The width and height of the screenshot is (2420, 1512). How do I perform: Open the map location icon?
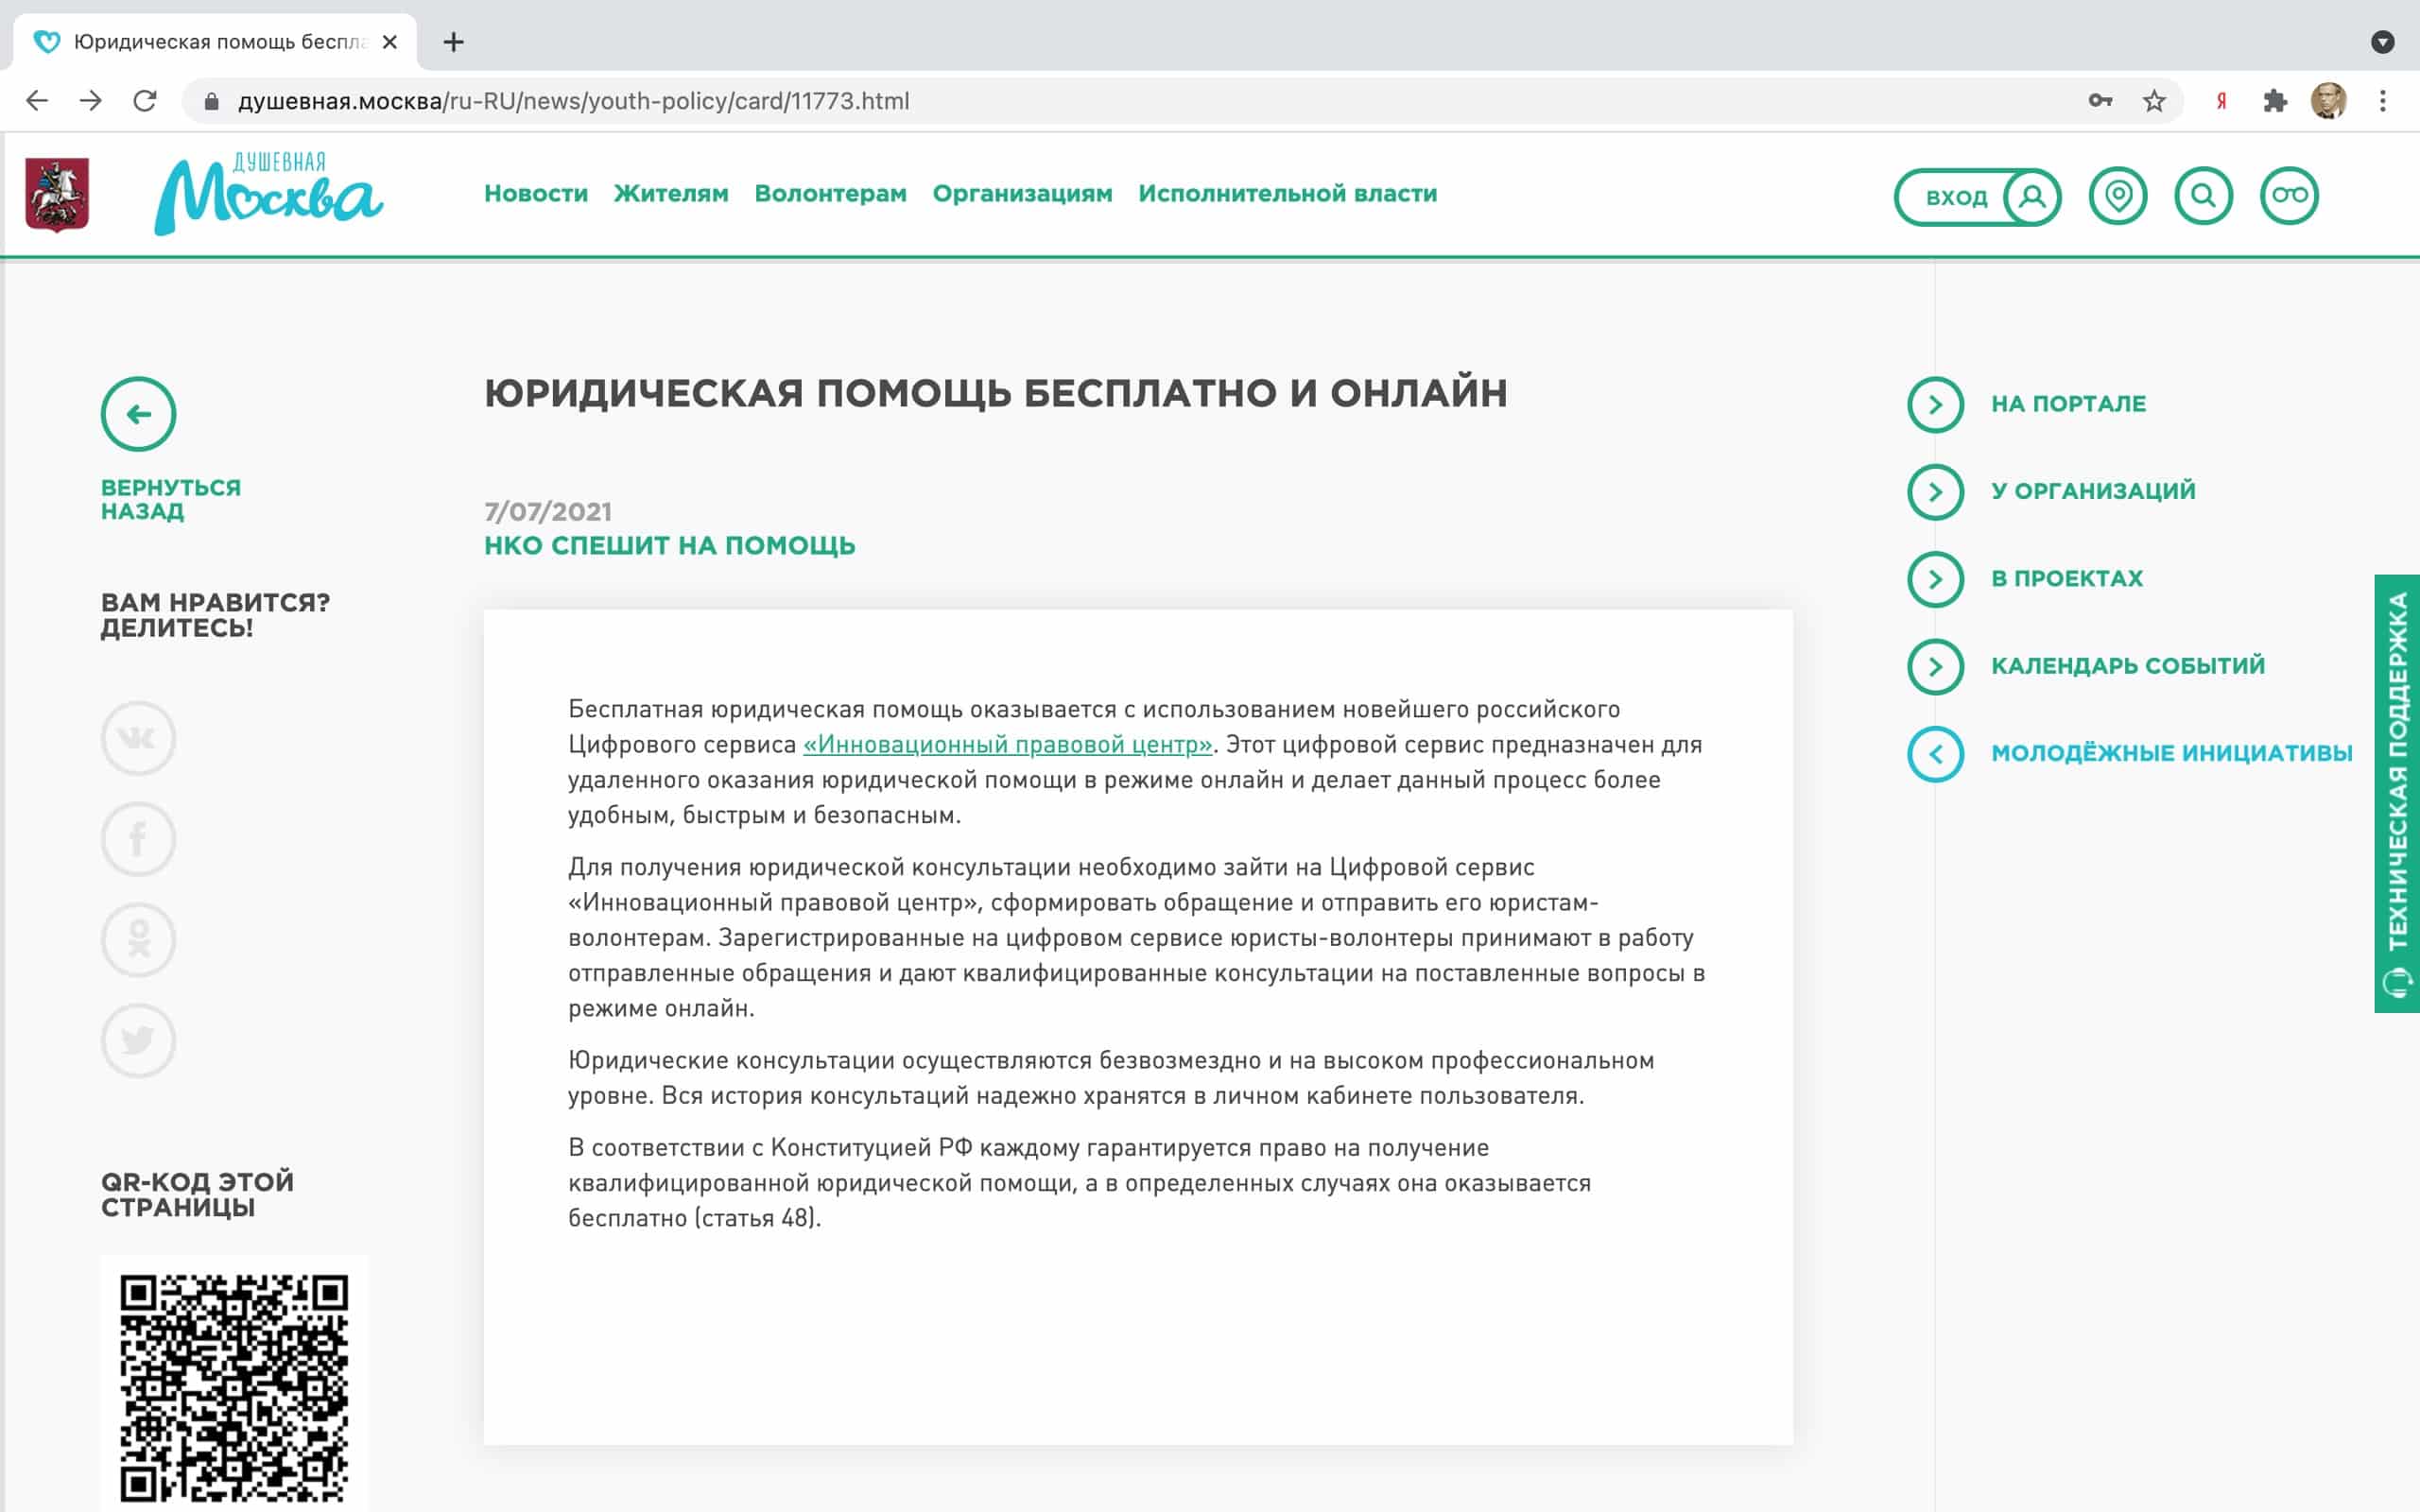[x=2119, y=197]
